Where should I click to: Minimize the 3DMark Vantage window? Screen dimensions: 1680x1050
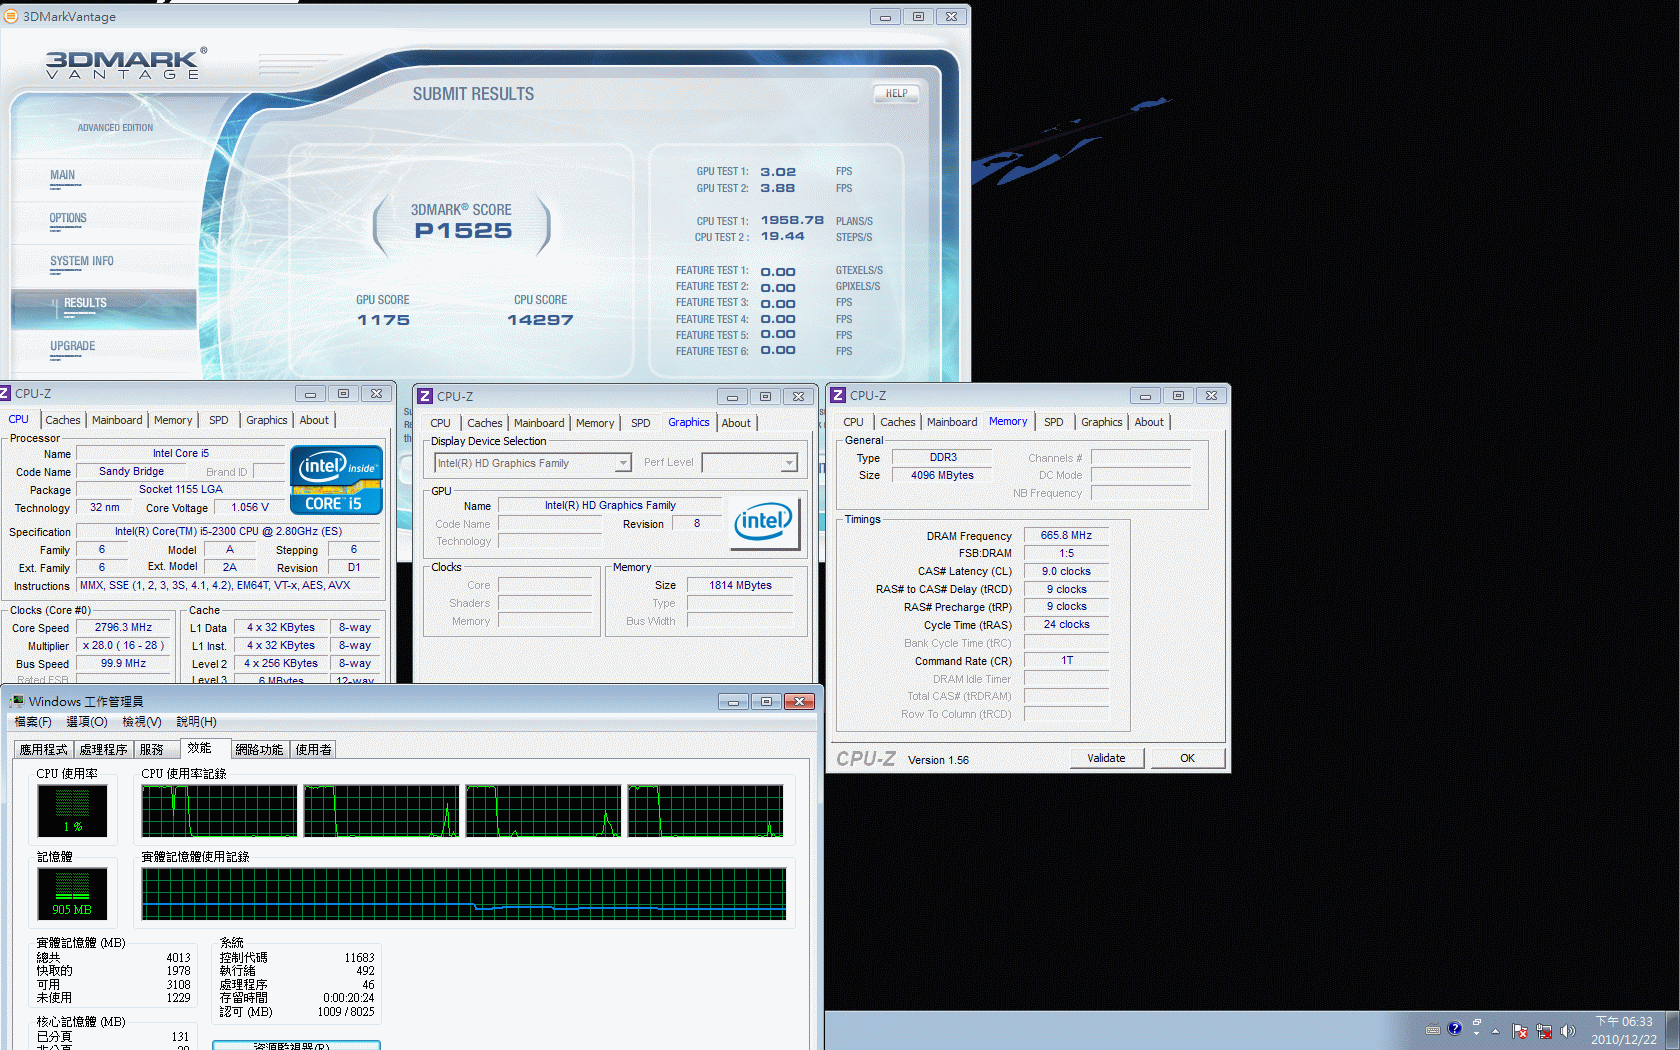click(x=884, y=17)
